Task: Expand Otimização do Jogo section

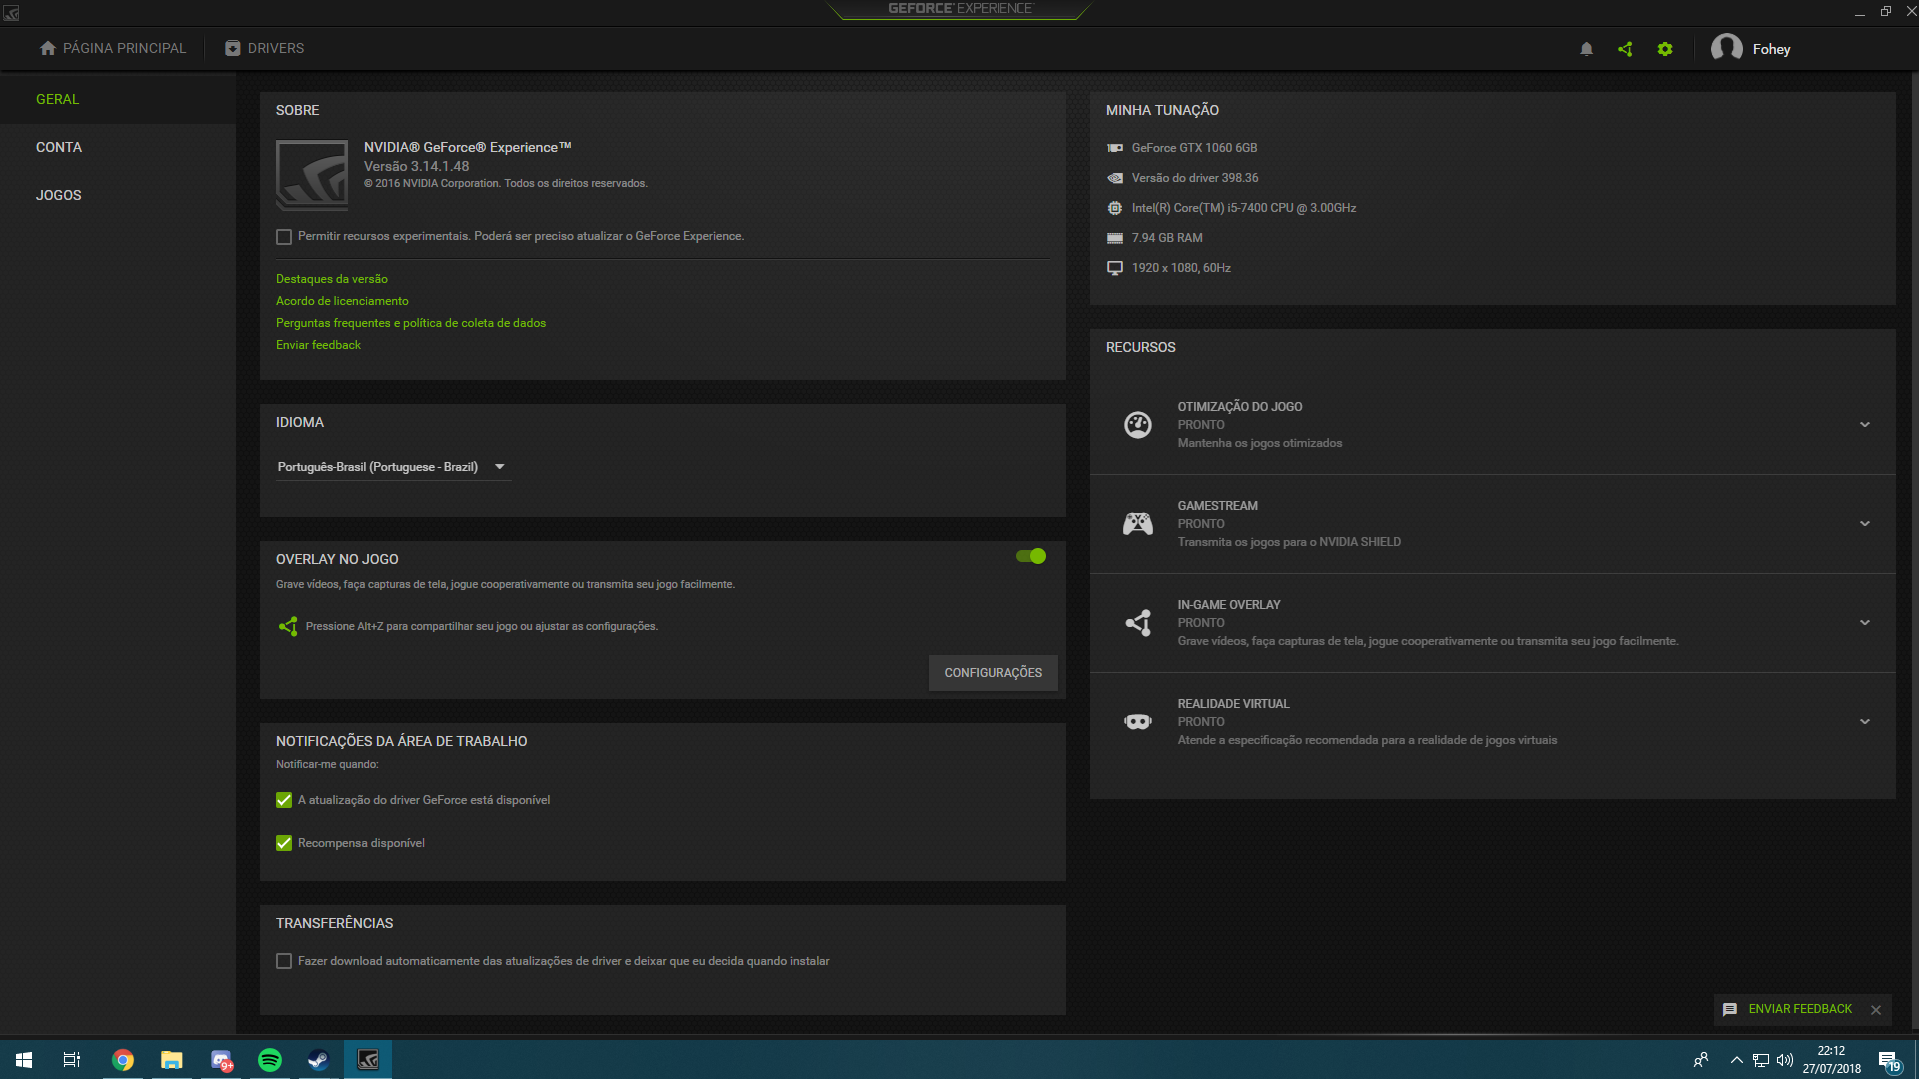Action: tap(1865, 425)
